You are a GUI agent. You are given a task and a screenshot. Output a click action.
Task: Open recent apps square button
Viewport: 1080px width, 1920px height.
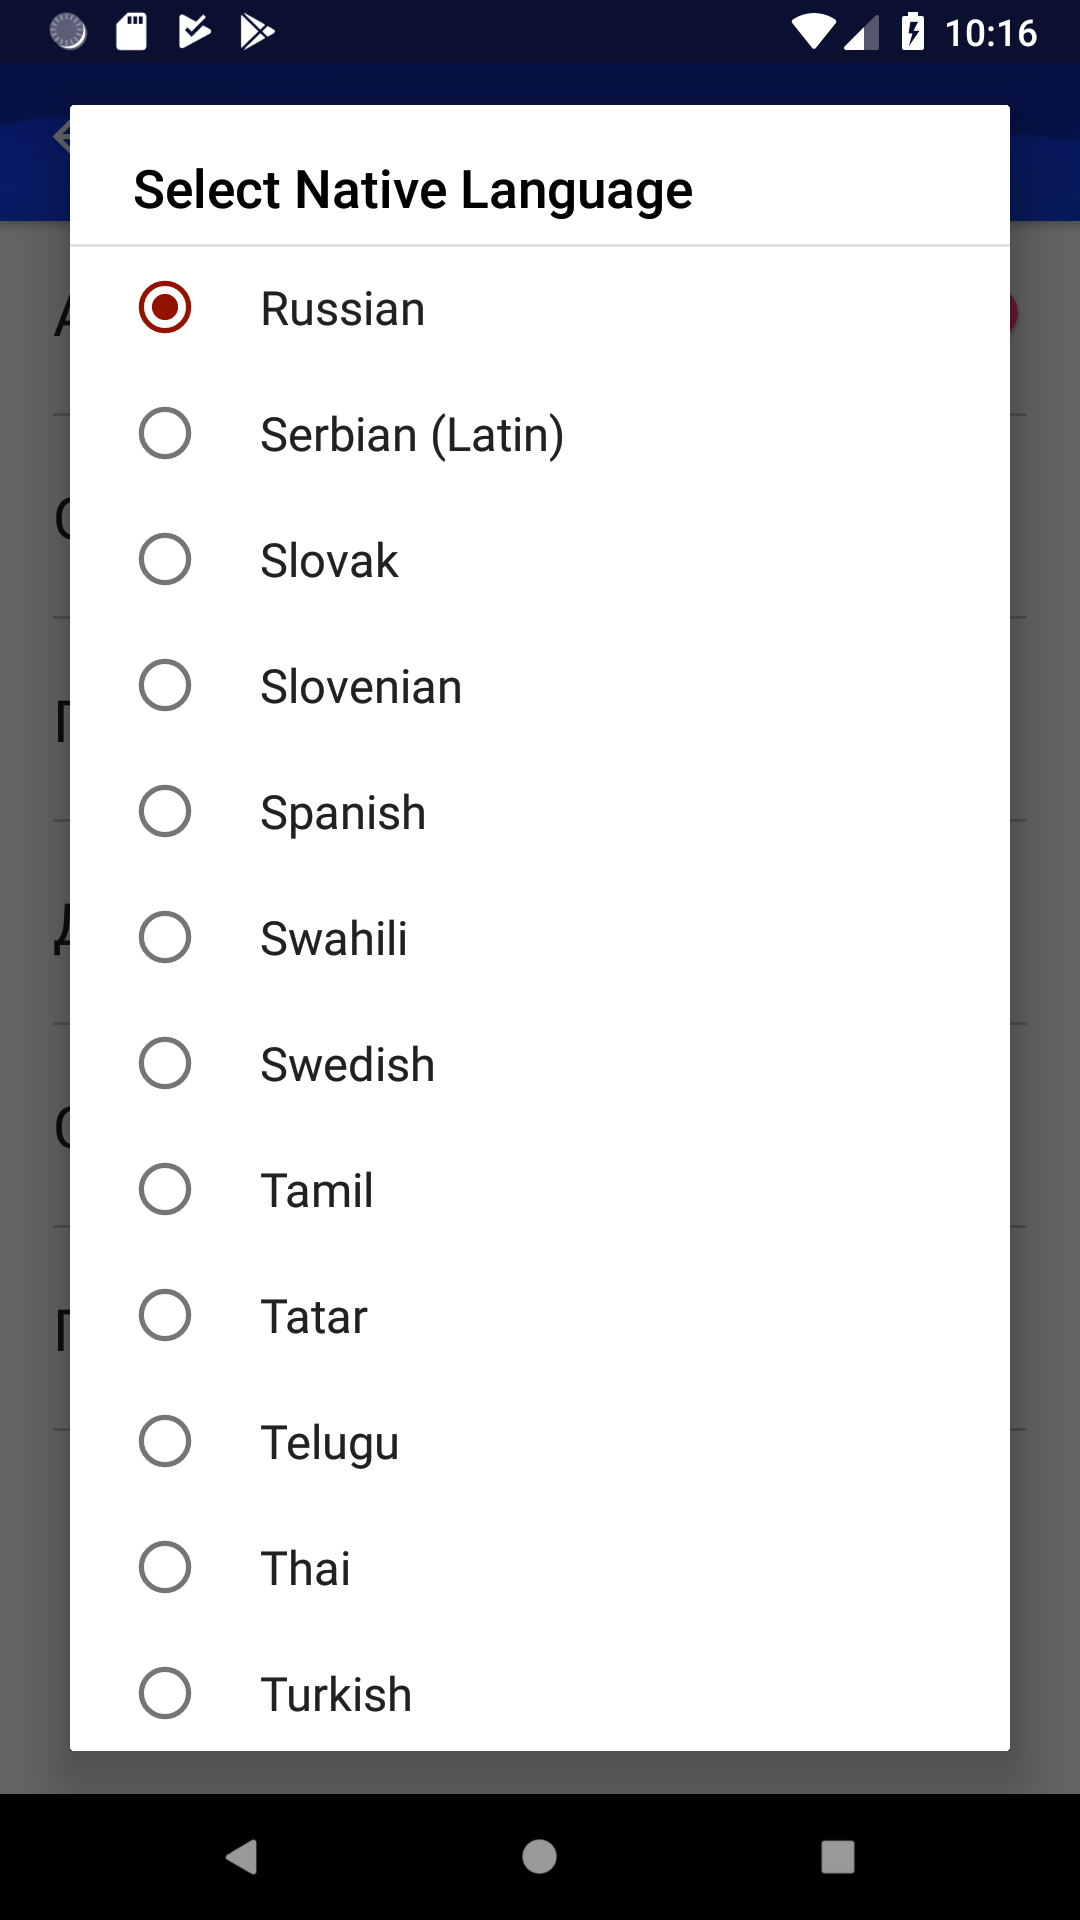pos(838,1857)
